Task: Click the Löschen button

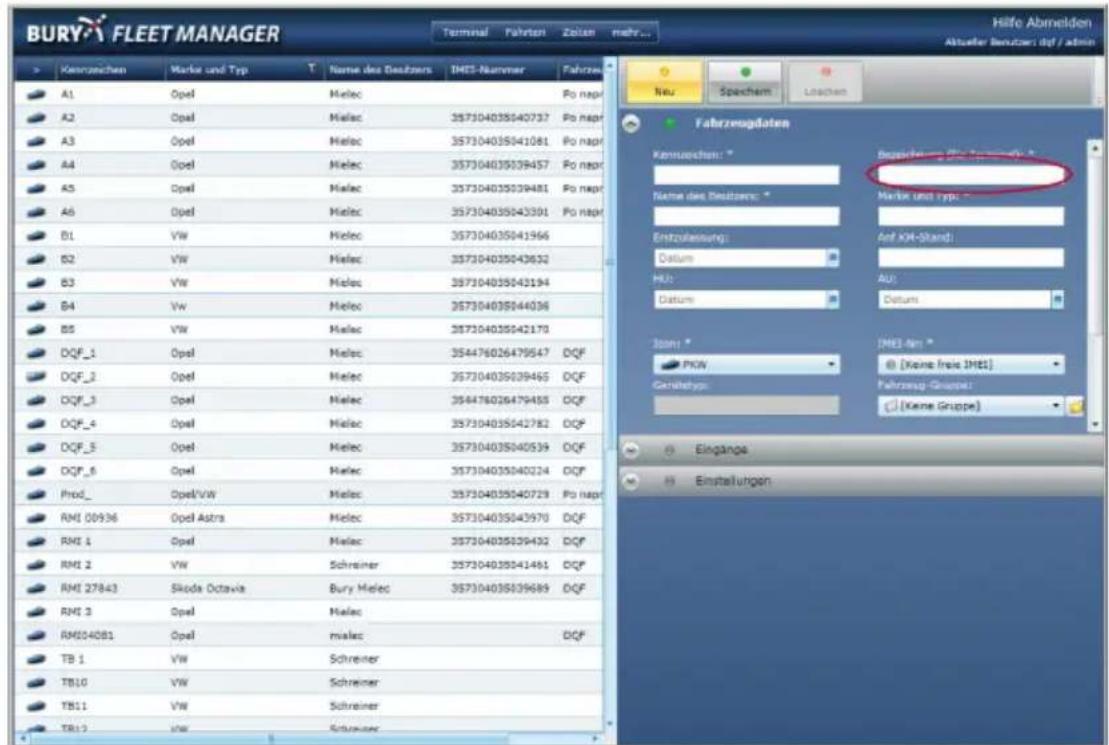Action: click(x=825, y=82)
